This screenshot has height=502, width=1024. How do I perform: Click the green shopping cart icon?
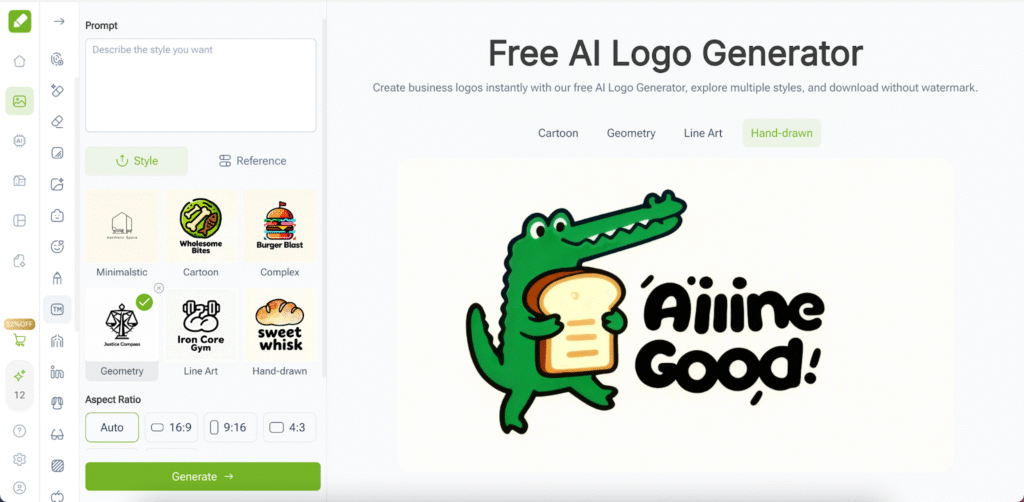click(20, 340)
